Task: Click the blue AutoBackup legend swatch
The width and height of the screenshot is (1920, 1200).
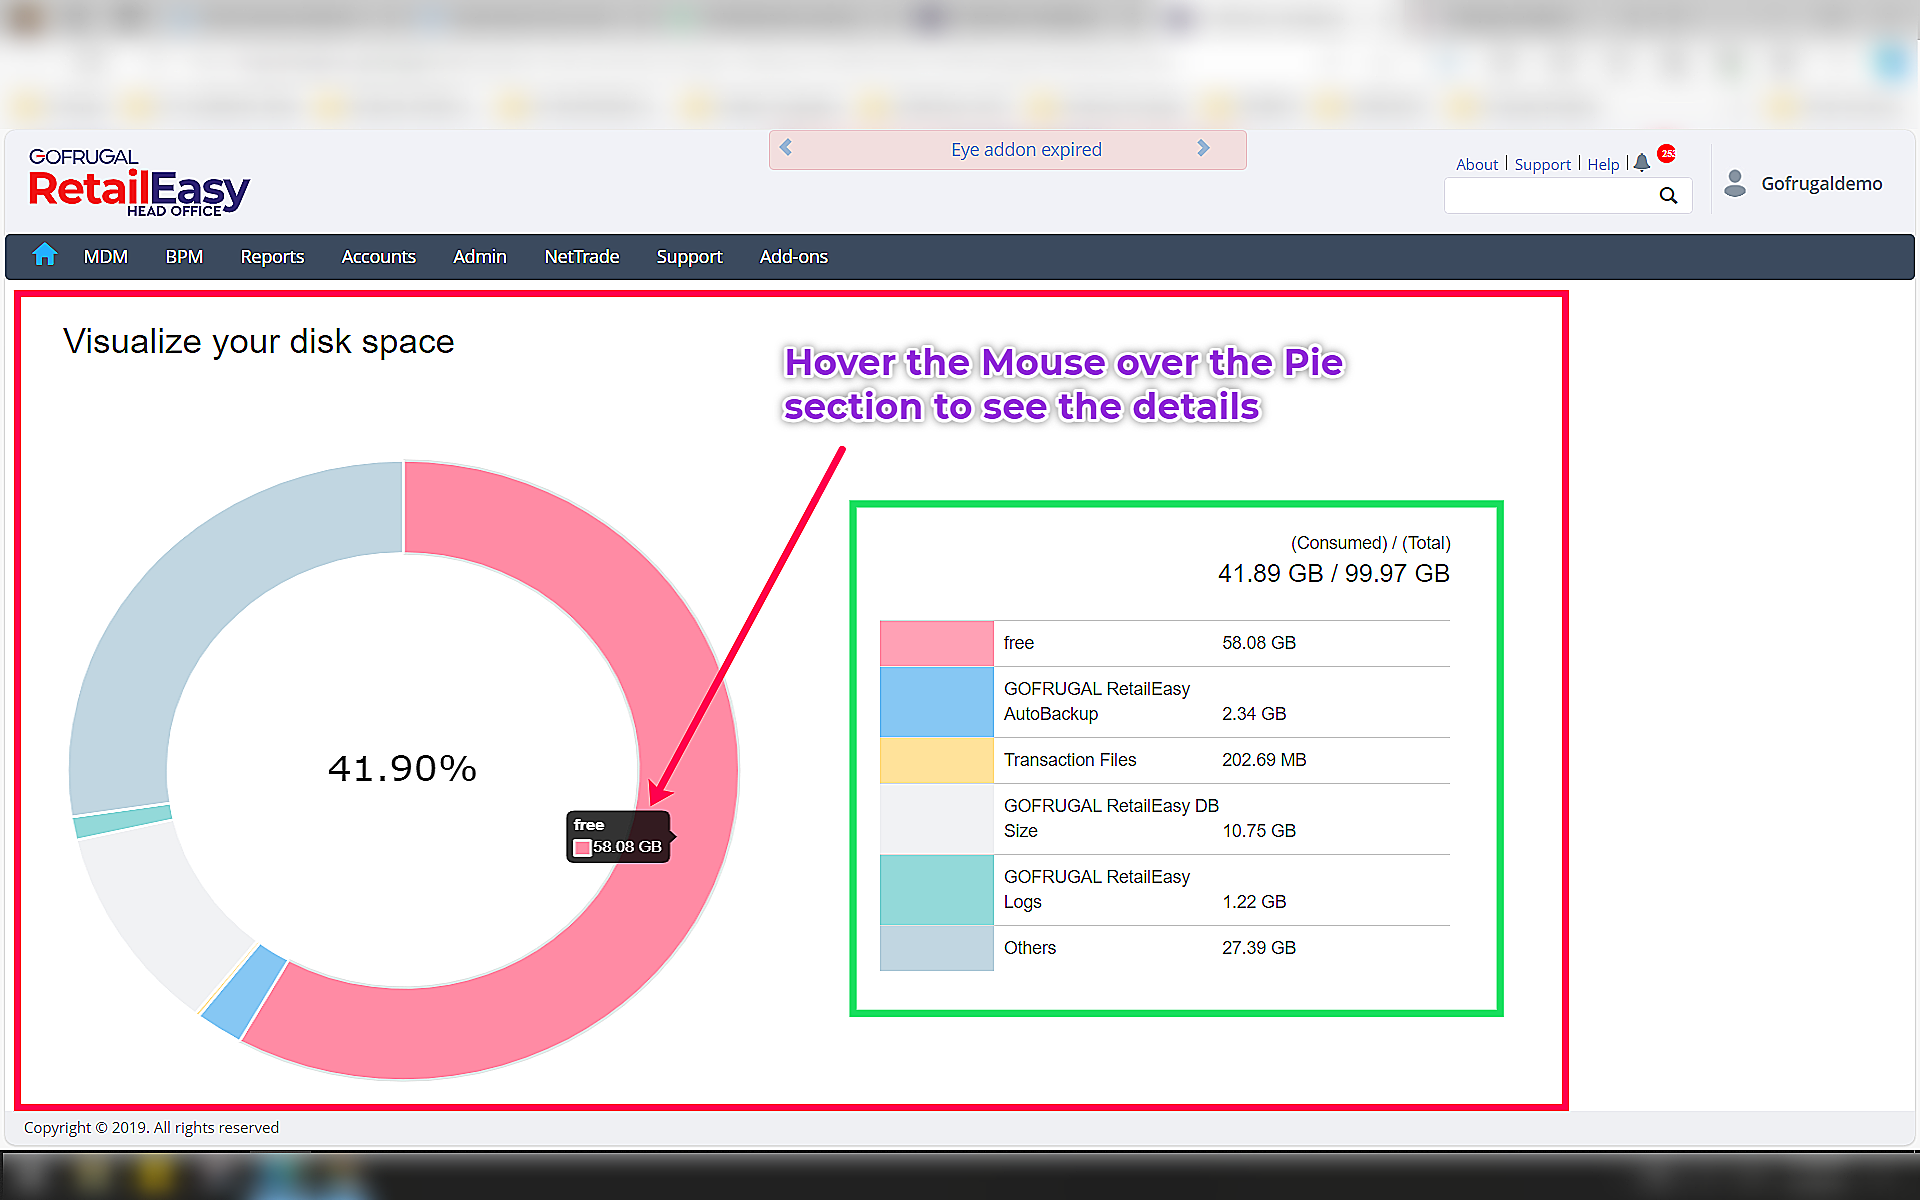Action: [x=936, y=701]
